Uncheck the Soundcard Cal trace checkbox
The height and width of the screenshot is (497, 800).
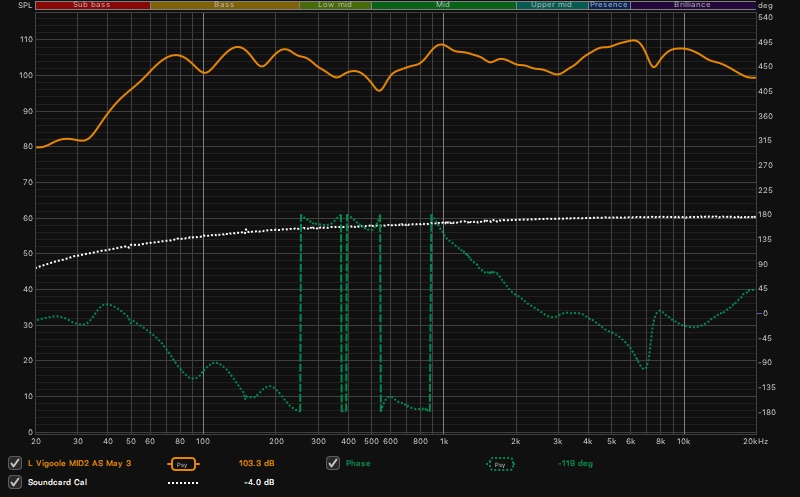pos(15,482)
